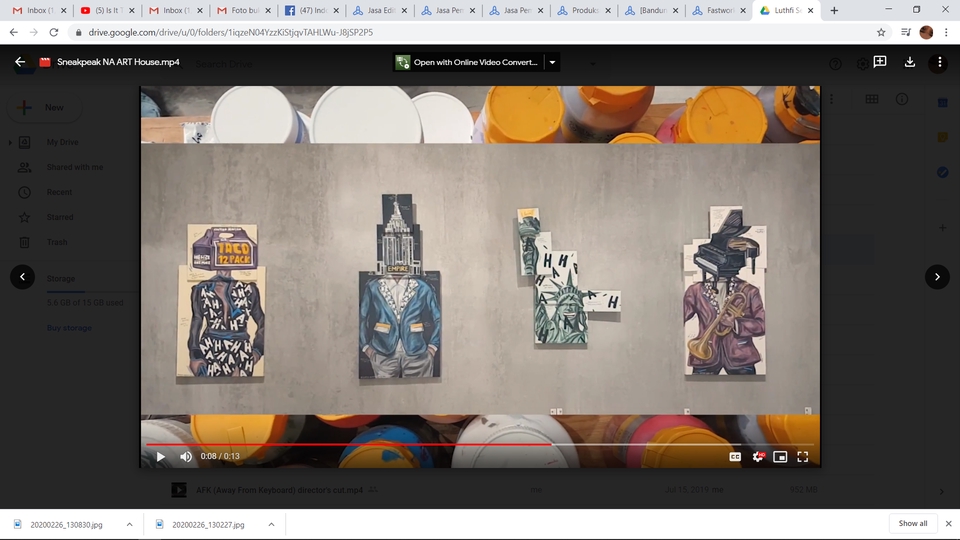
Task: Click the New button in Drive
Action: pos(43,107)
